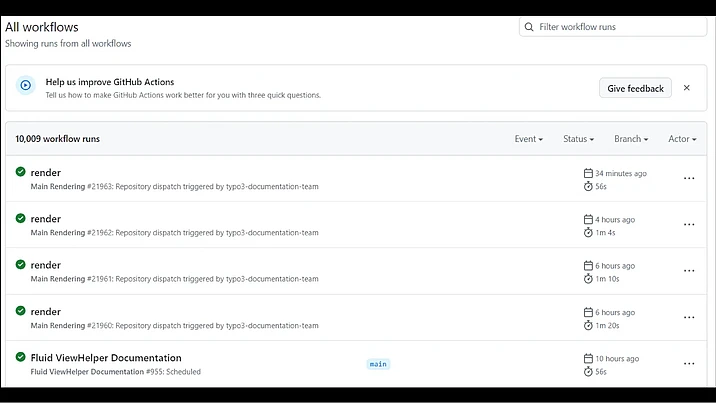716x403 pixels.
Task: Open the render run #21963 link
Action: tap(46, 173)
